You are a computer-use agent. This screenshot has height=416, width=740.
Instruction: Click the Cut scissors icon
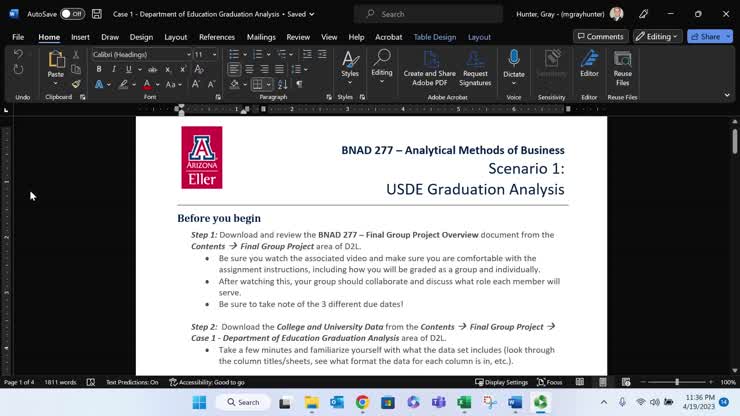[x=76, y=55]
